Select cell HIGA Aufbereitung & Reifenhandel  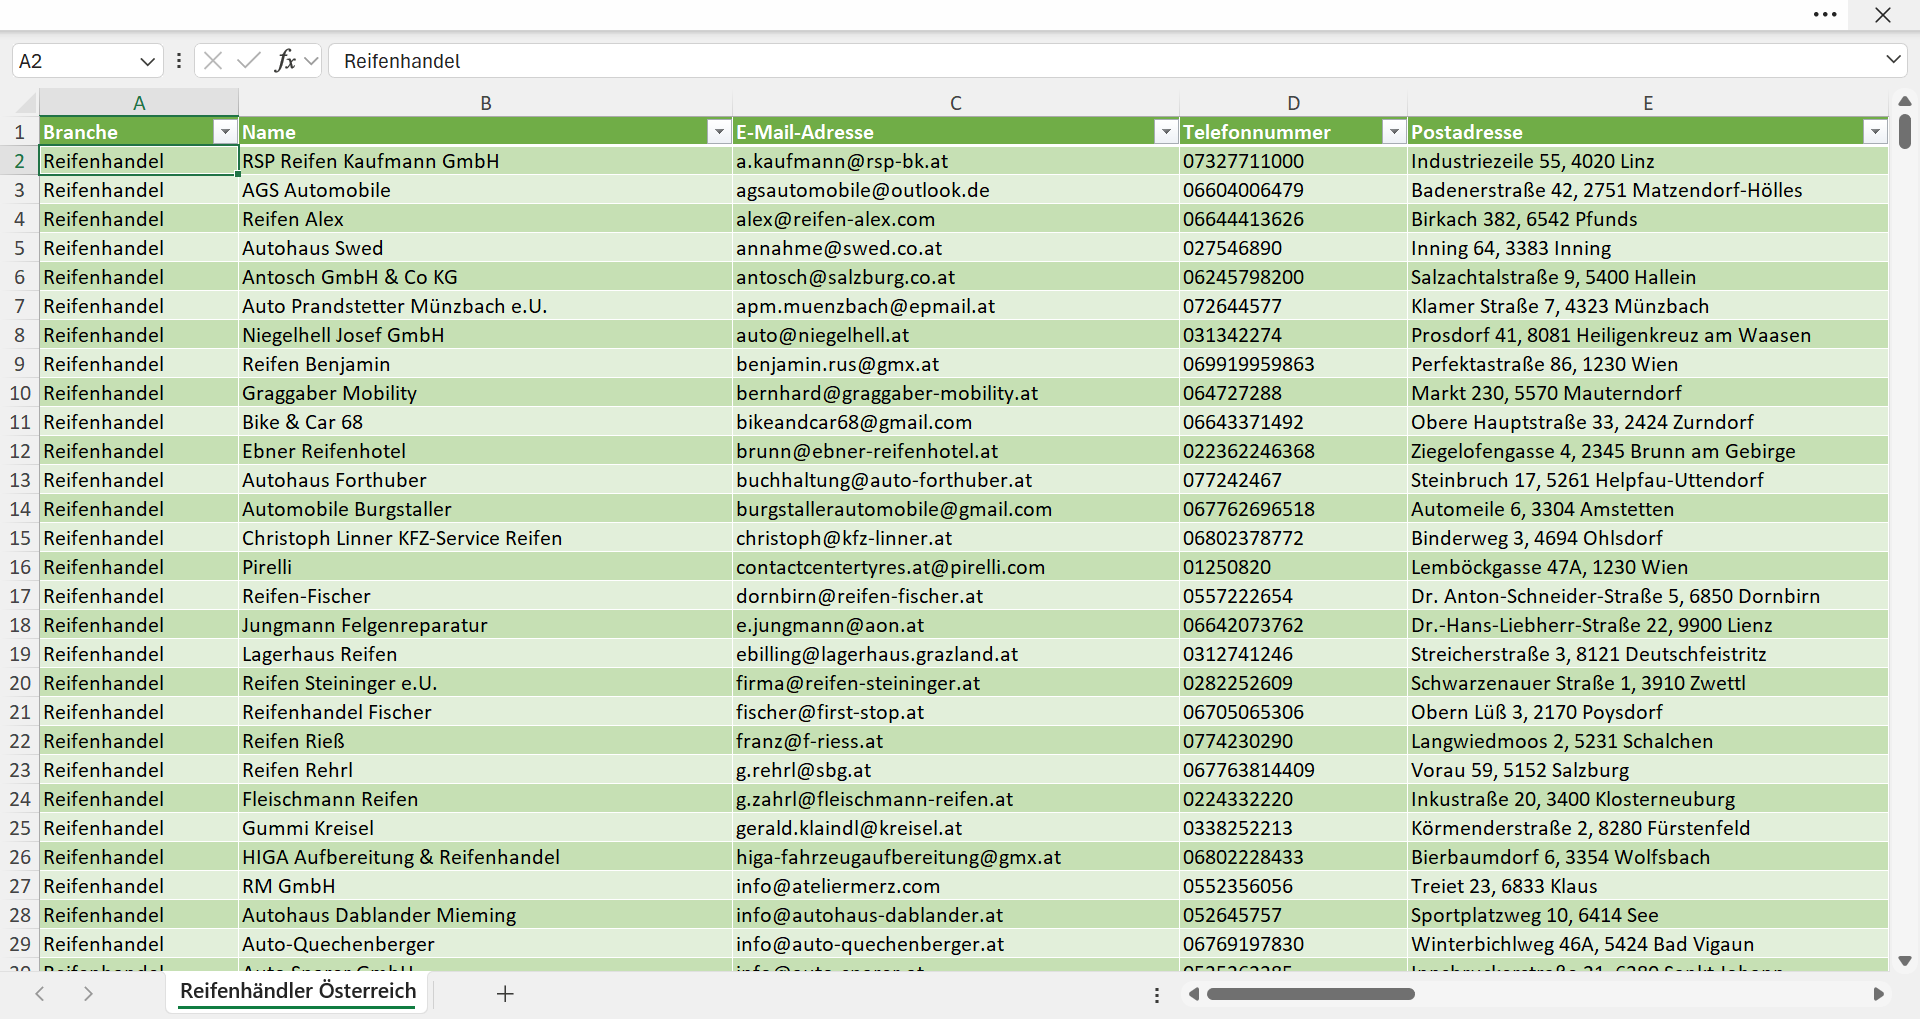click(486, 857)
